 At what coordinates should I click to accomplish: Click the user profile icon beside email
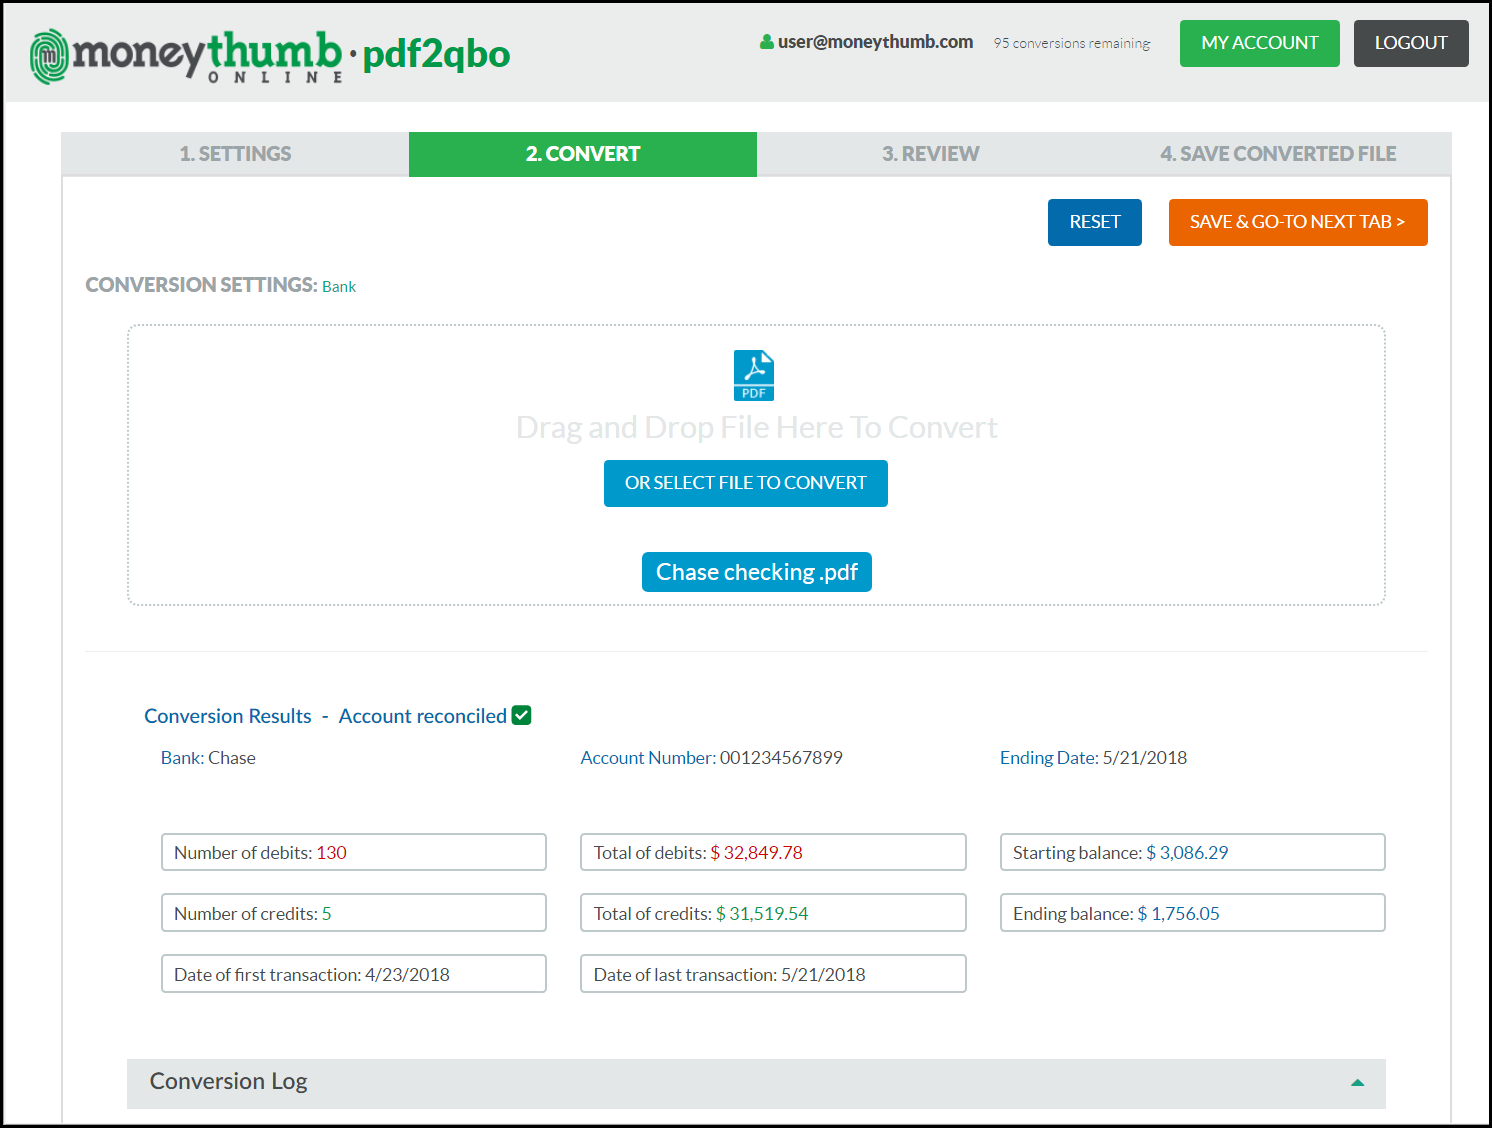[x=767, y=42]
